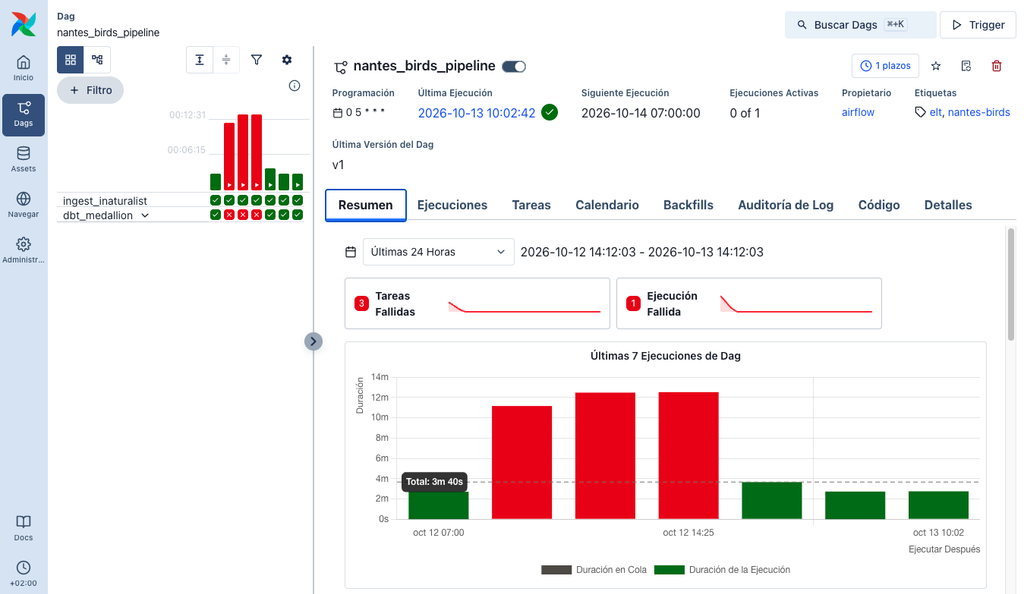Trigger the DAG run
Viewport: 1024px width, 594px height.
[978, 25]
